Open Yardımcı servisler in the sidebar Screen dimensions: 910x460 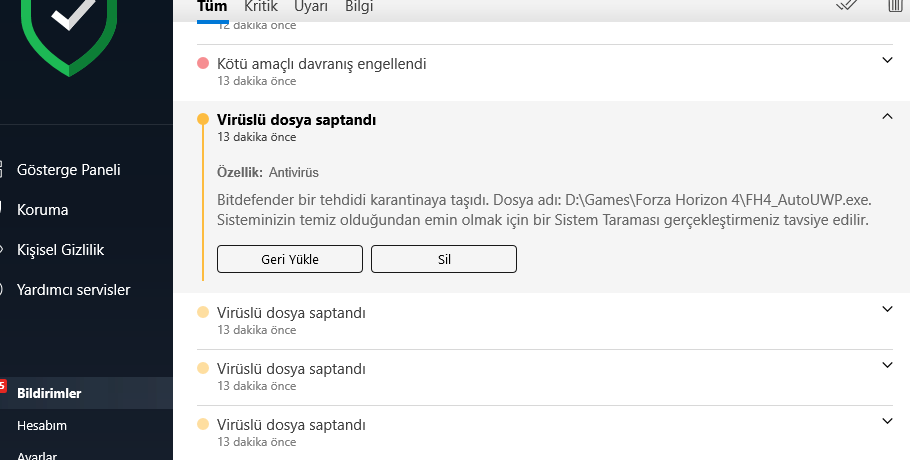pos(73,289)
